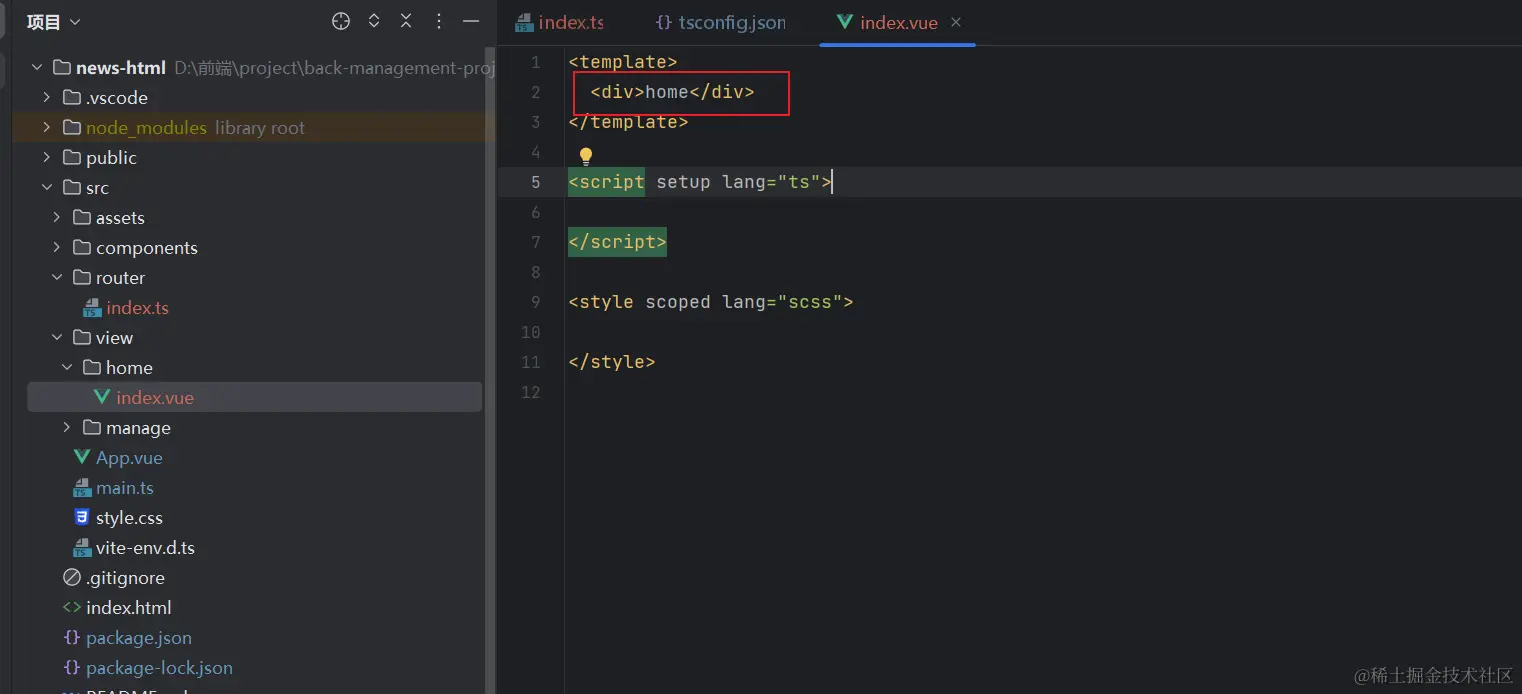The height and width of the screenshot is (694, 1522).
Task: Click the yellow lightbulb quick-fix icon
Action: point(586,156)
